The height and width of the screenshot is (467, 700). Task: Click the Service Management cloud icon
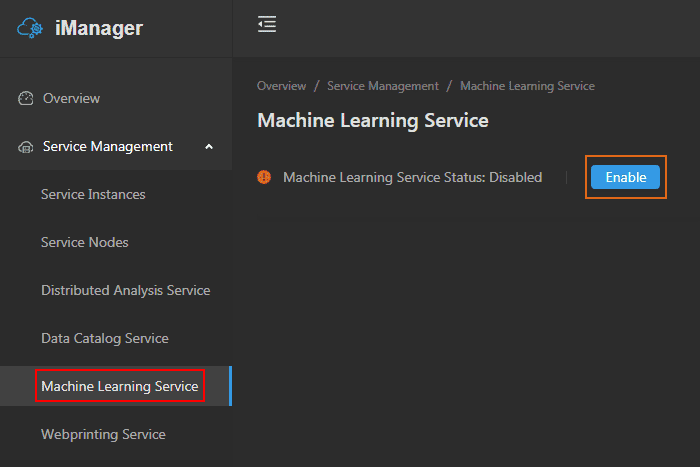[26, 147]
